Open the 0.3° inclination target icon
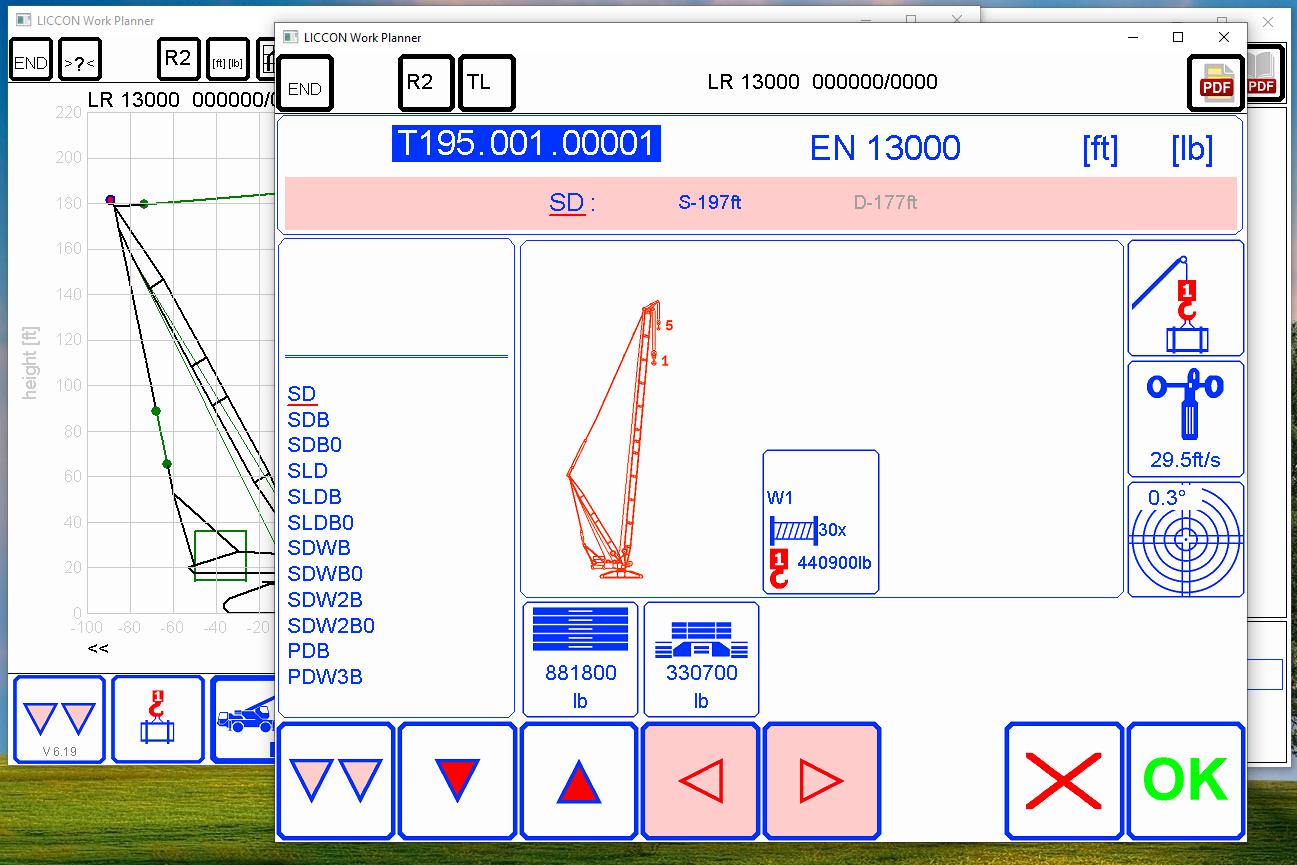The width and height of the screenshot is (1297, 865). coord(1186,540)
